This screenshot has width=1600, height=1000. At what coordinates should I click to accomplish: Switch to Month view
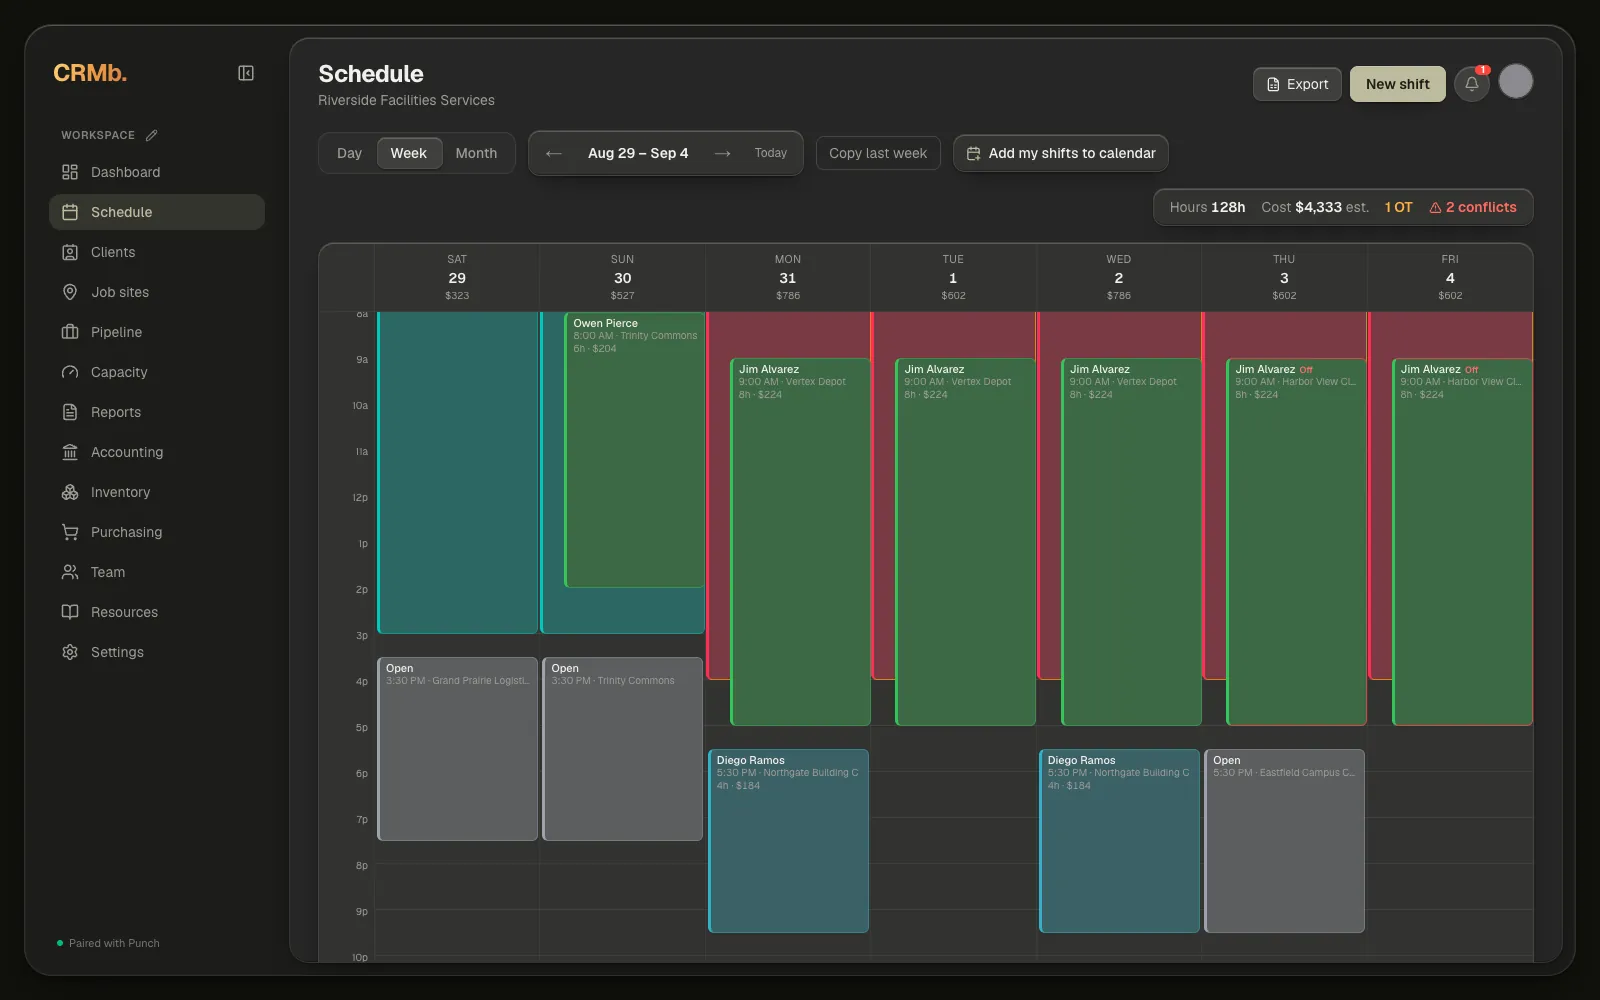point(476,153)
